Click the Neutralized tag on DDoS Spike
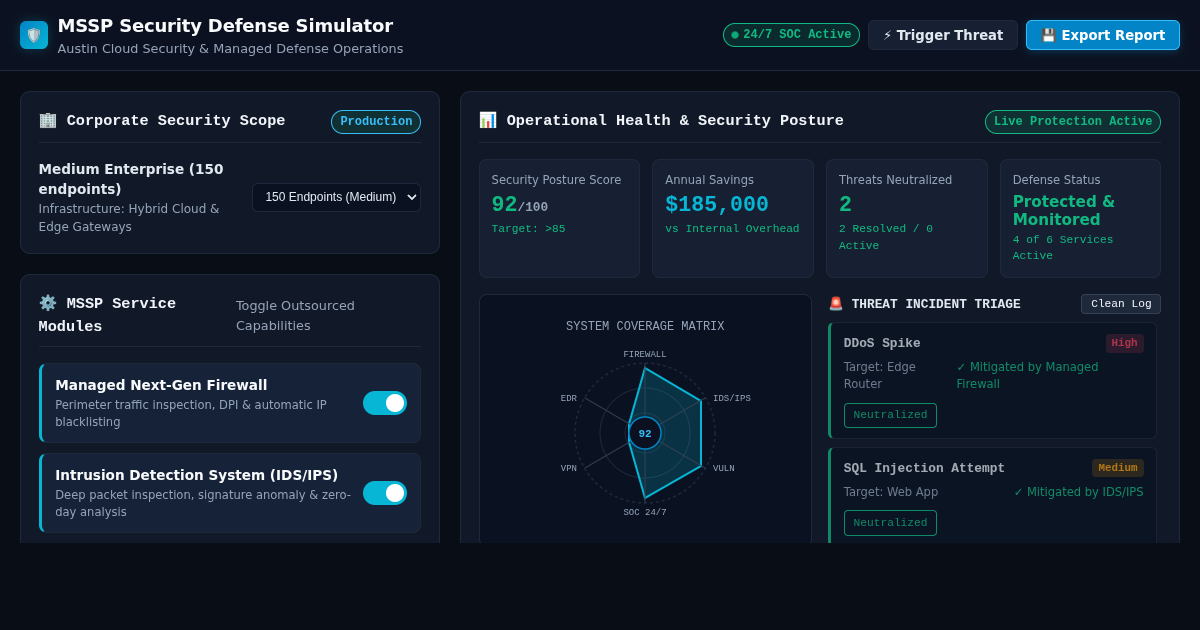 [890, 415]
